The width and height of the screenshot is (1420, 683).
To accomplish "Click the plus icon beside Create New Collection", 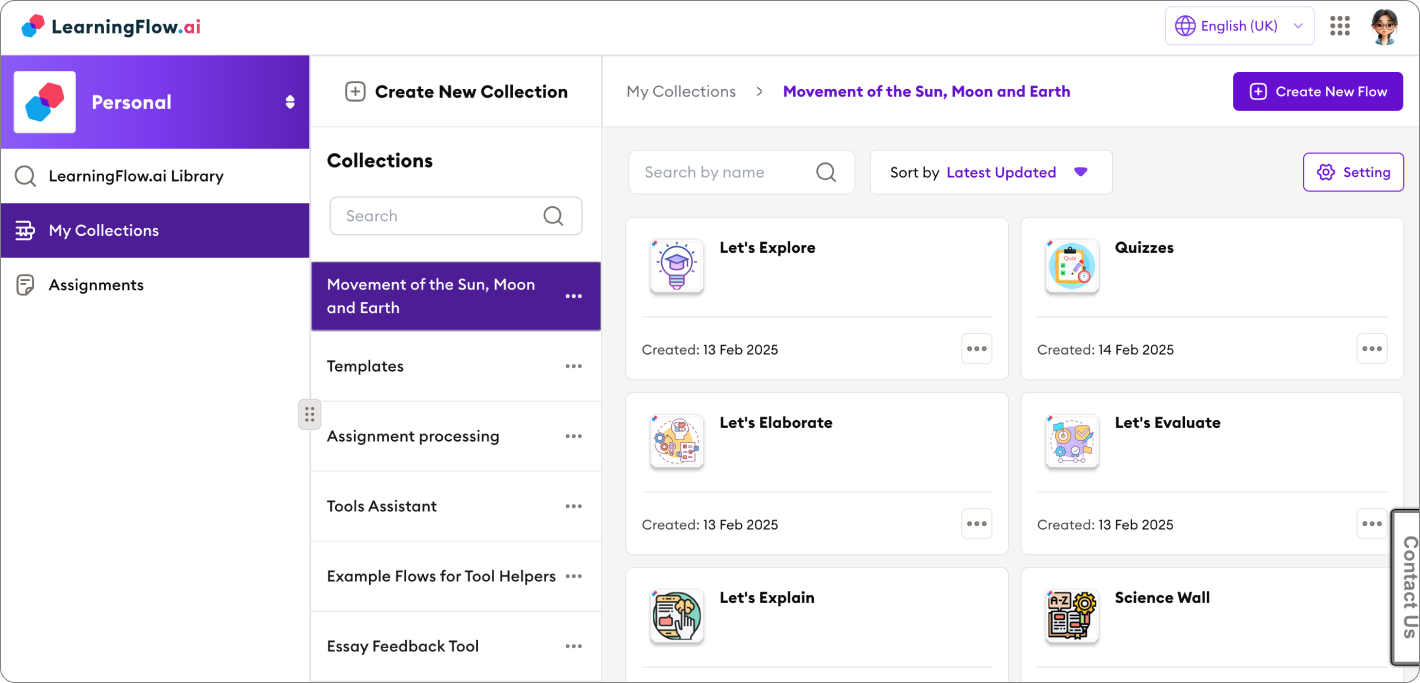I will tap(355, 92).
